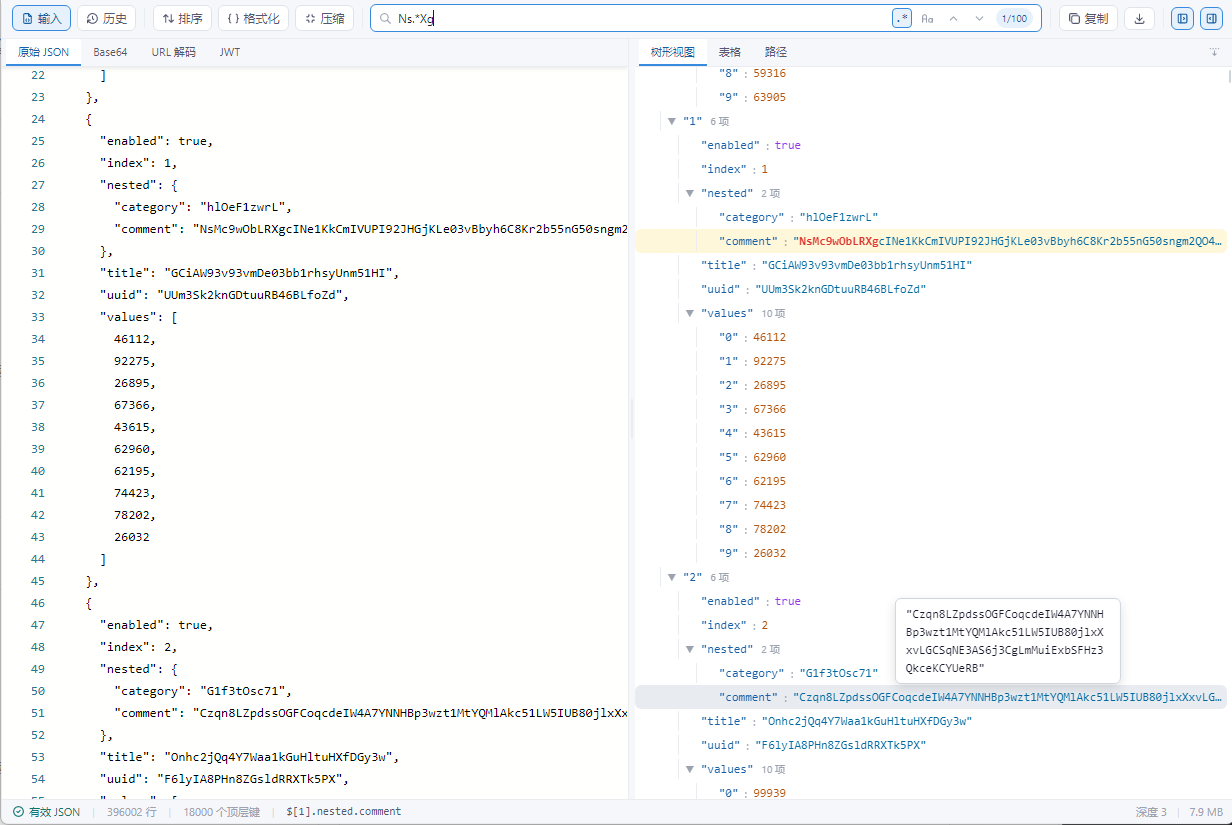Click the 复制 copy button
The height and width of the screenshot is (825, 1232).
click(x=1088, y=18)
